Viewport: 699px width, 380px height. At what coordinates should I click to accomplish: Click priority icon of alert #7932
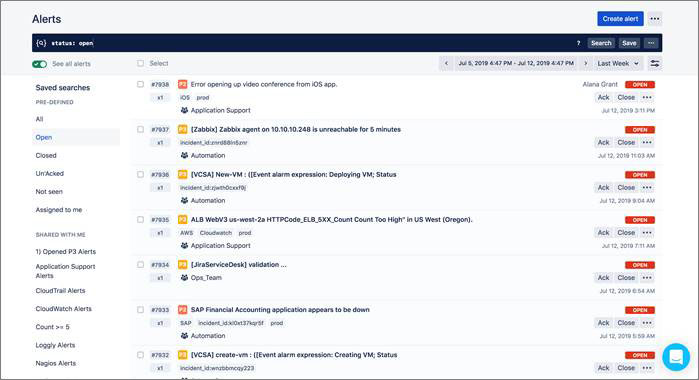click(182, 355)
